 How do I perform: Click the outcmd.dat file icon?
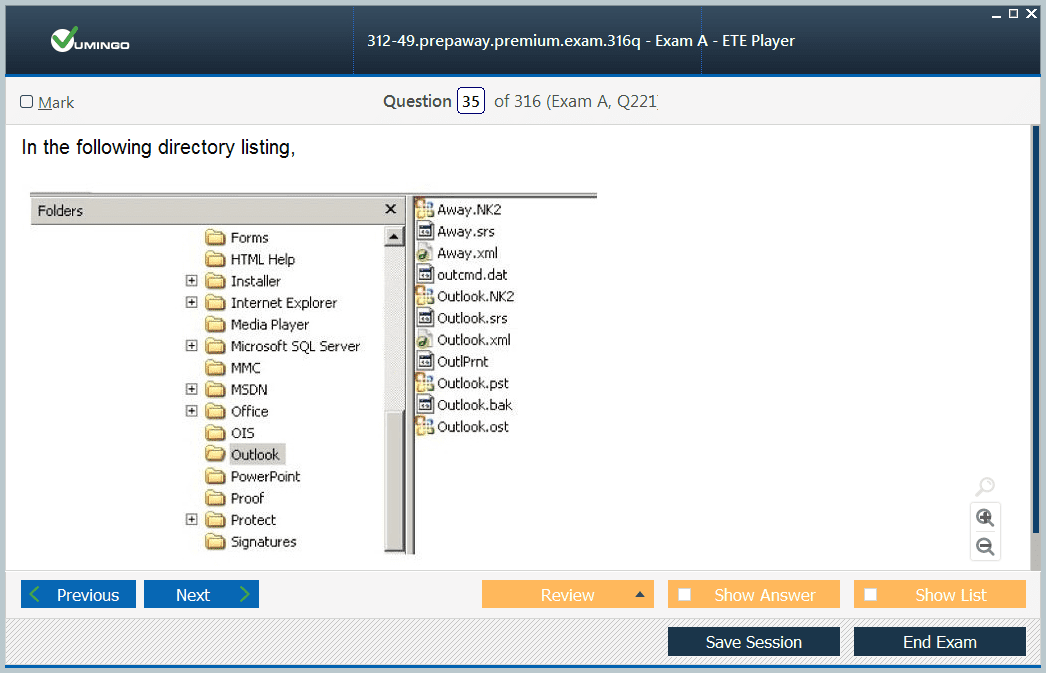click(x=425, y=274)
